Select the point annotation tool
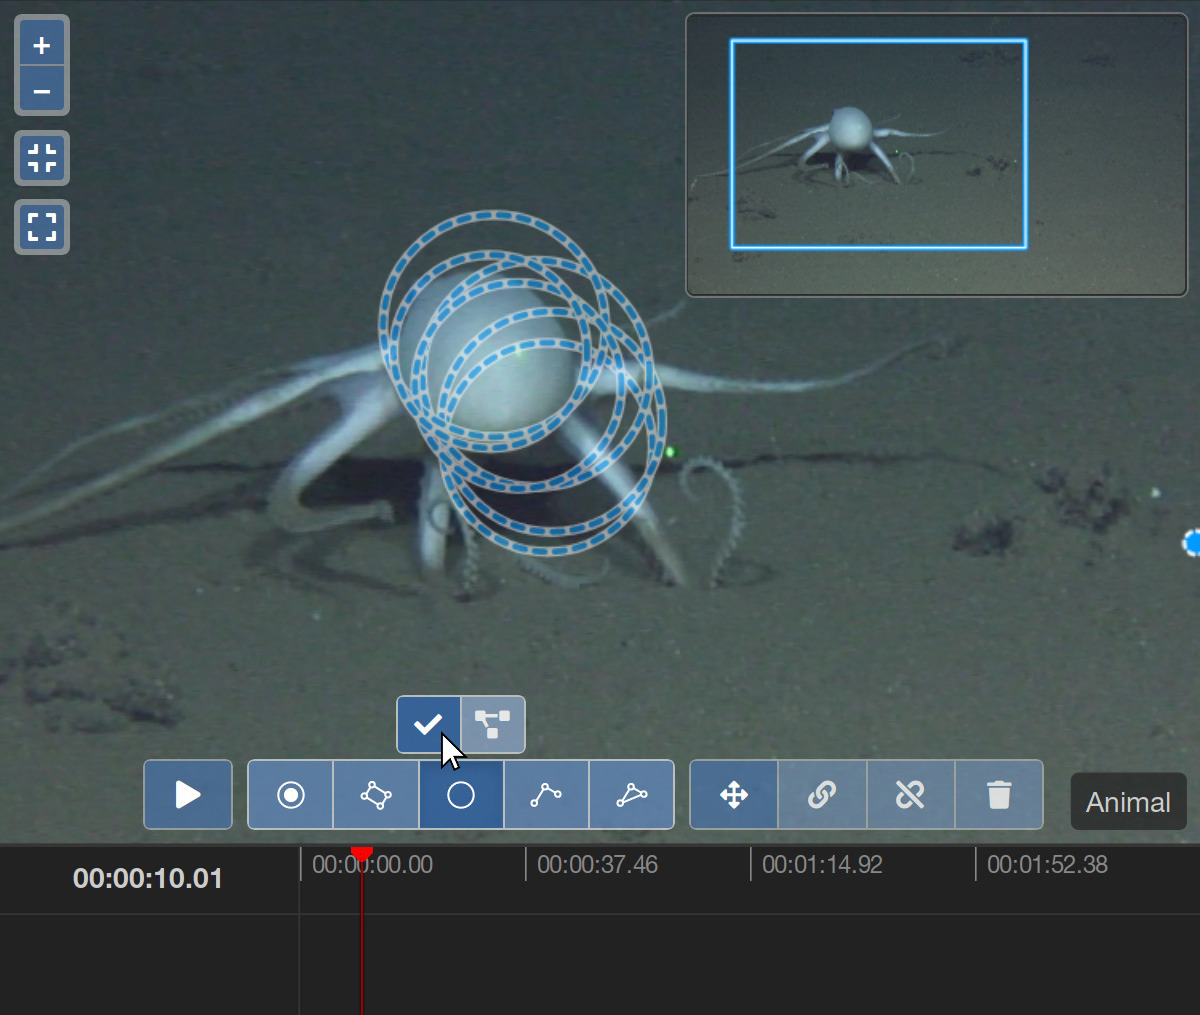Image resolution: width=1200 pixels, height=1015 pixels. click(x=291, y=795)
